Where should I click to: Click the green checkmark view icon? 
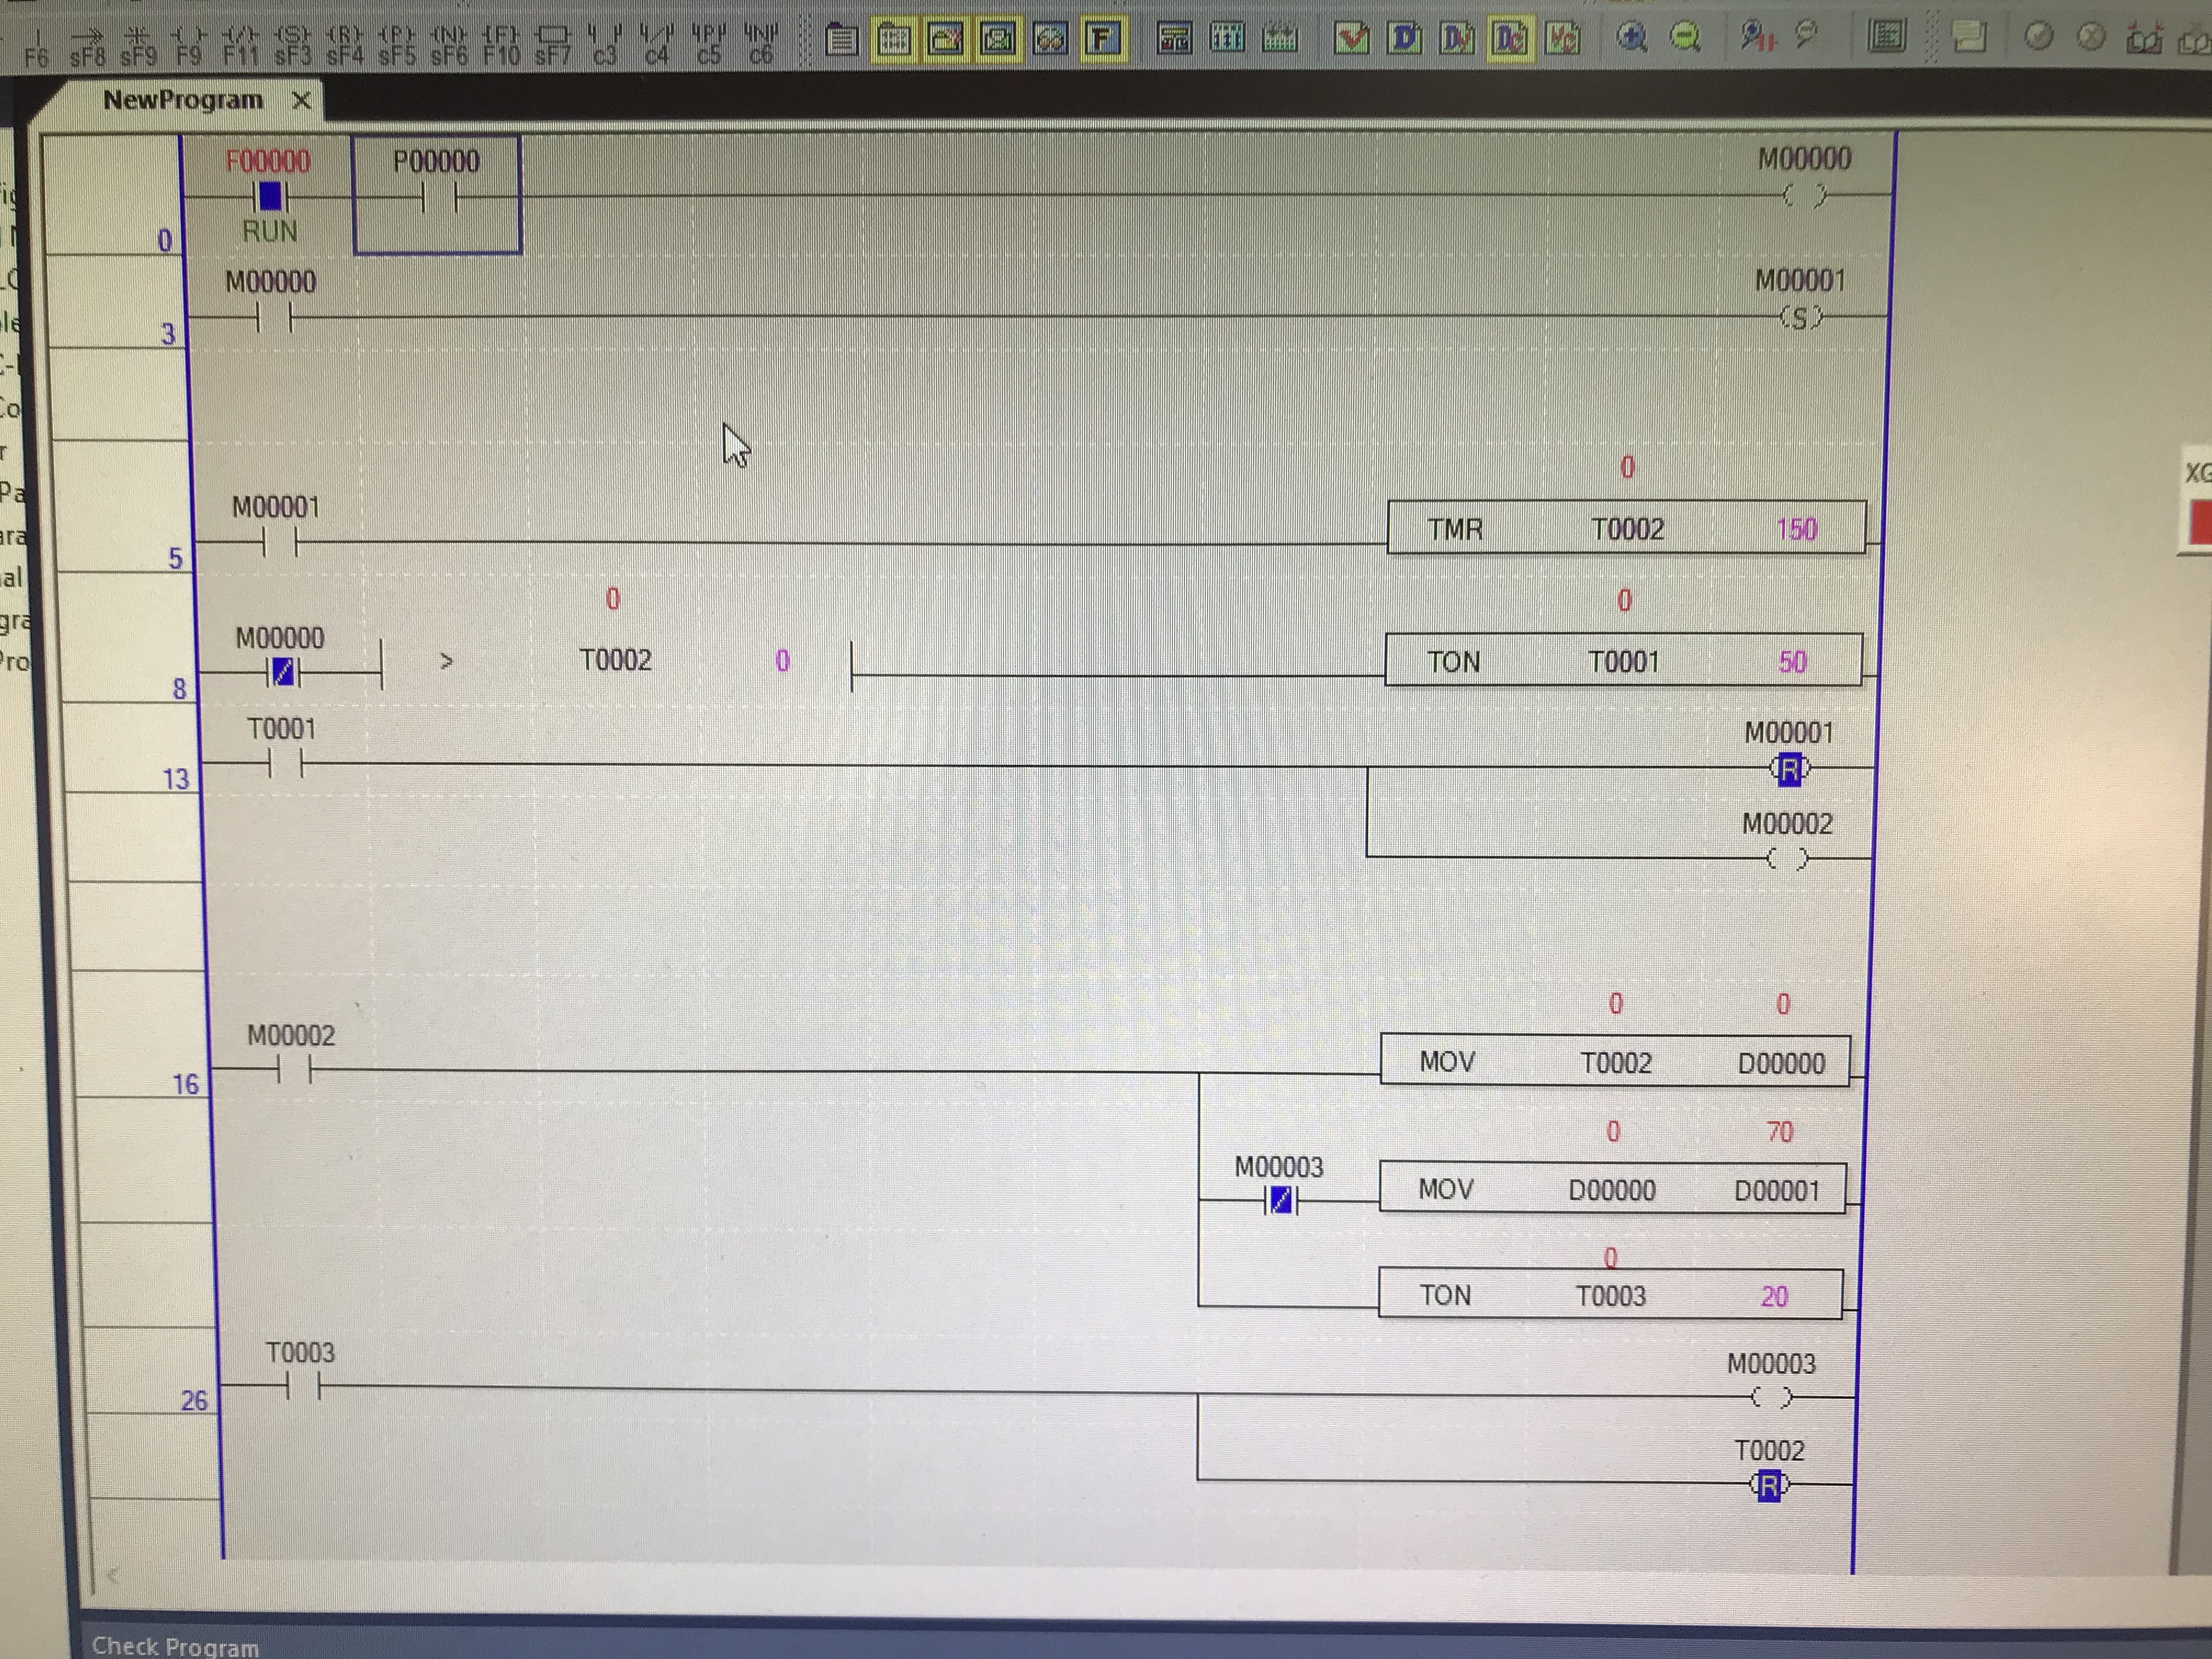pyautogui.click(x=1352, y=38)
